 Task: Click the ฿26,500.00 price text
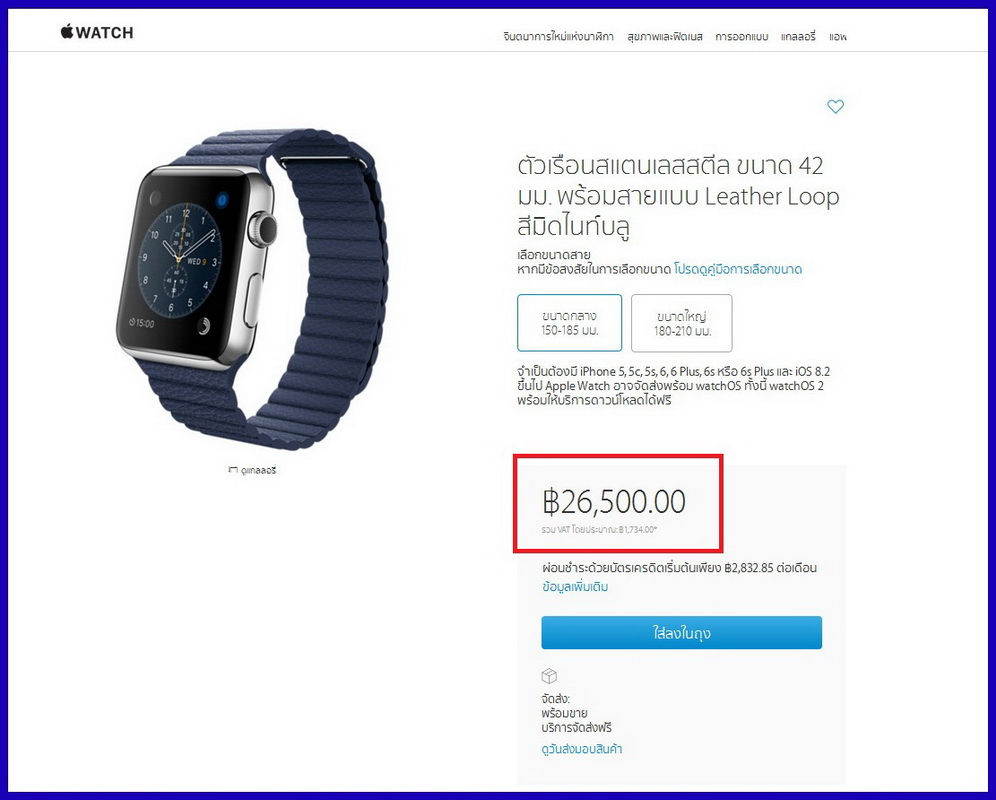[x=614, y=501]
